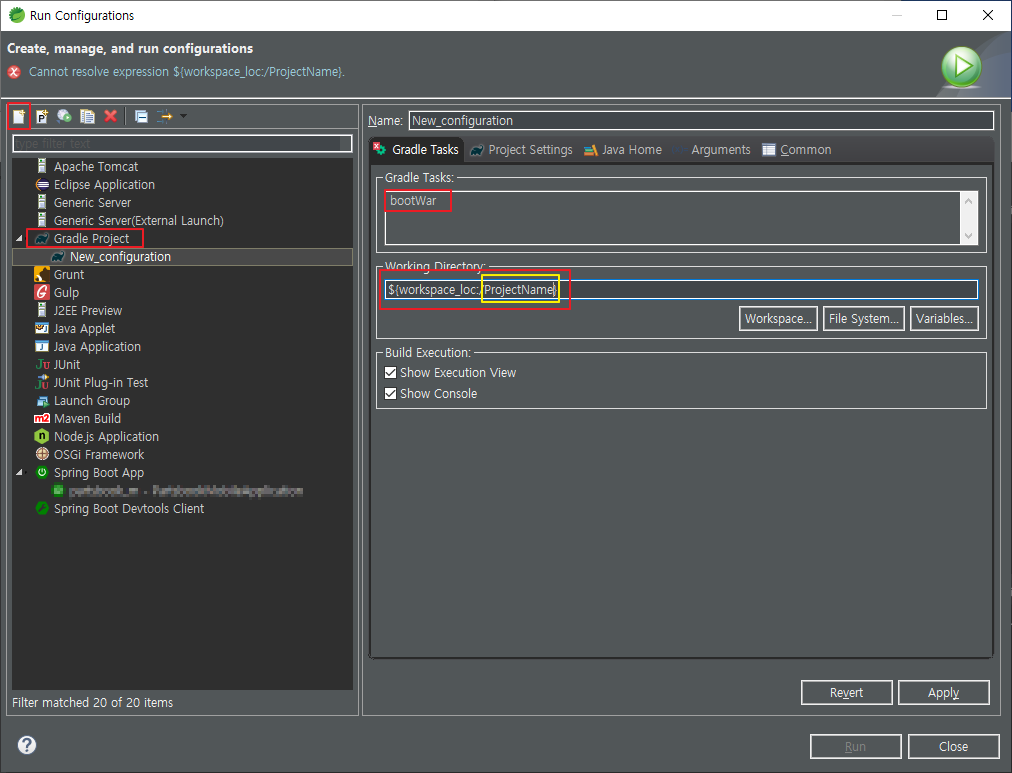The height and width of the screenshot is (773, 1012).
Task: Switch to the Project Settings tab
Action: [x=521, y=150]
